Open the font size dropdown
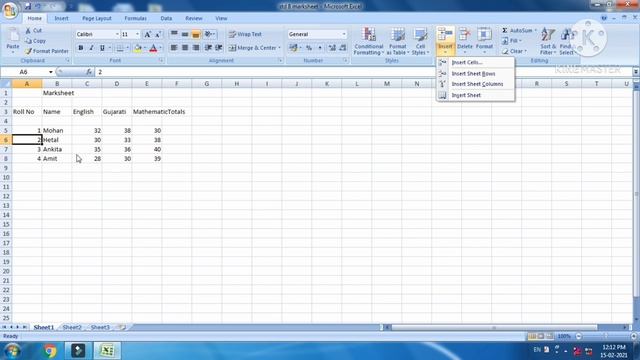 pos(138,34)
